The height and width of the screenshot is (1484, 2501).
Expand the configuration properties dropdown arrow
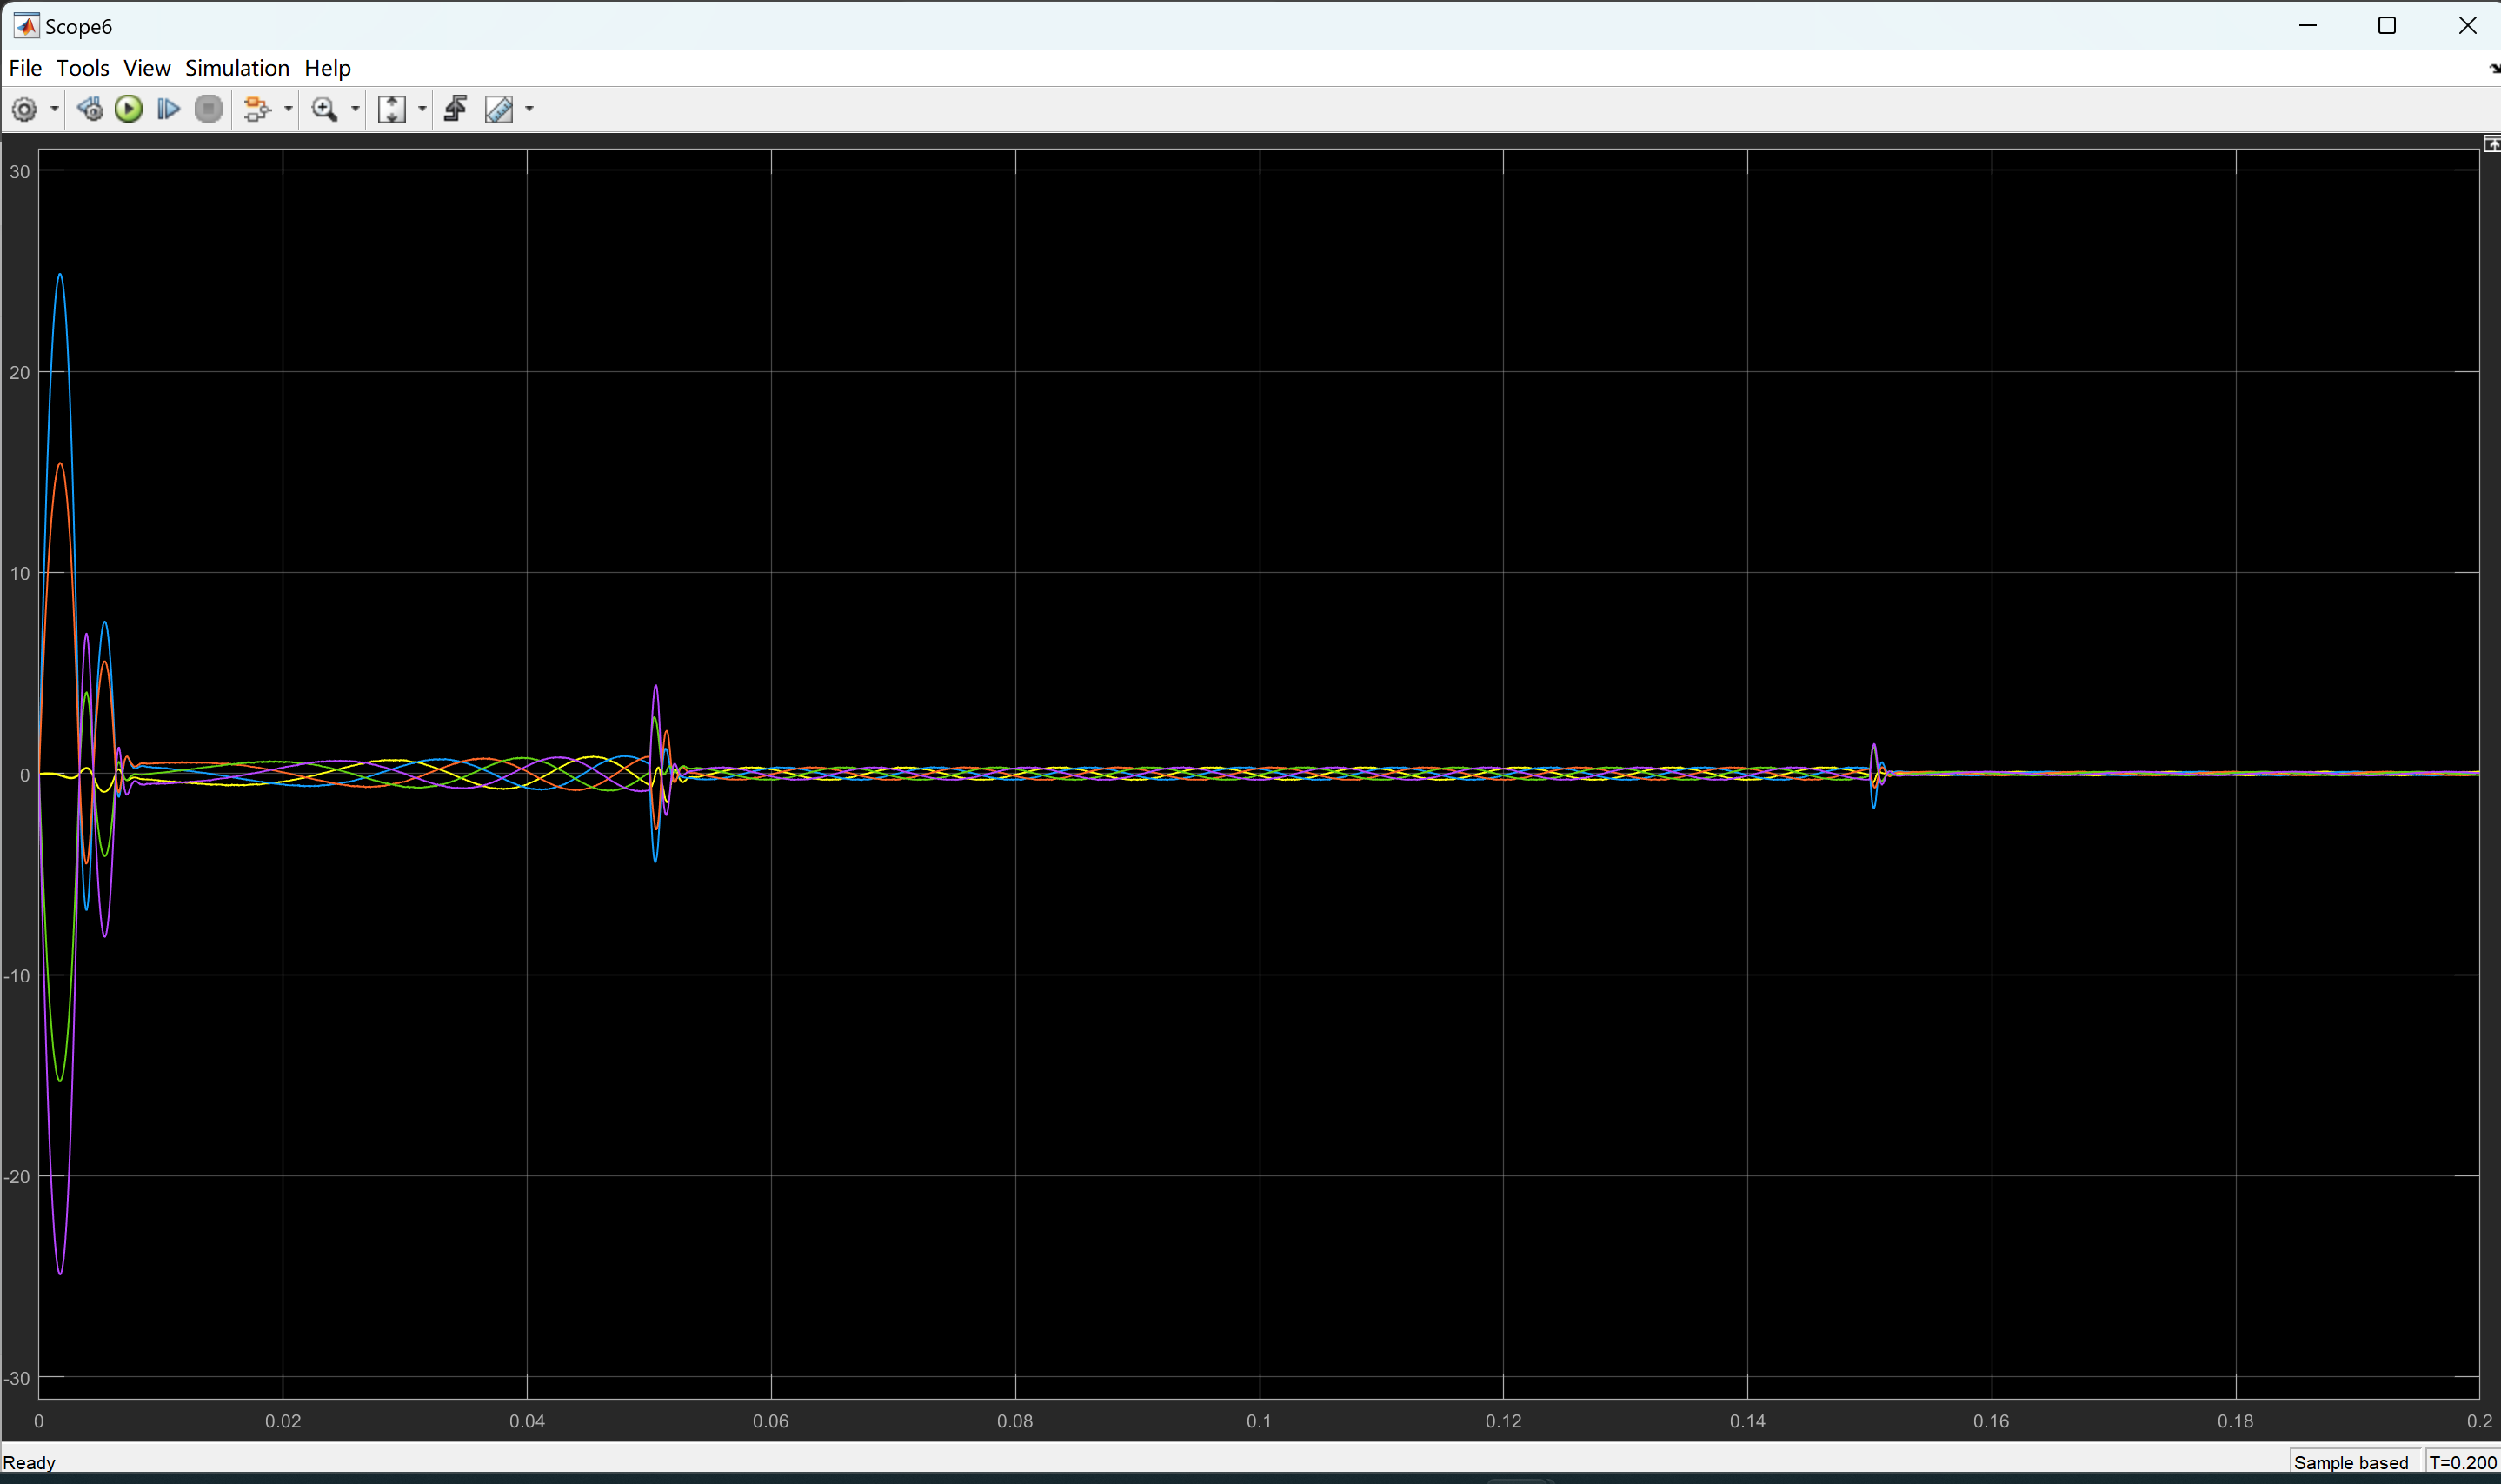pos(54,109)
